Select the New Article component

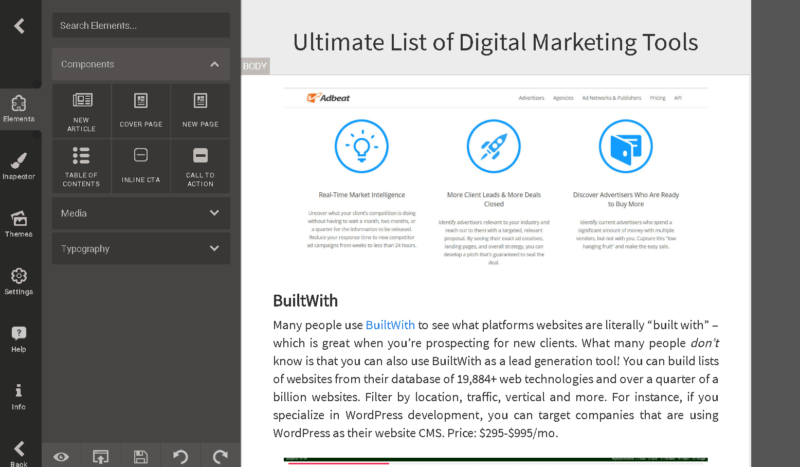(x=81, y=111)
